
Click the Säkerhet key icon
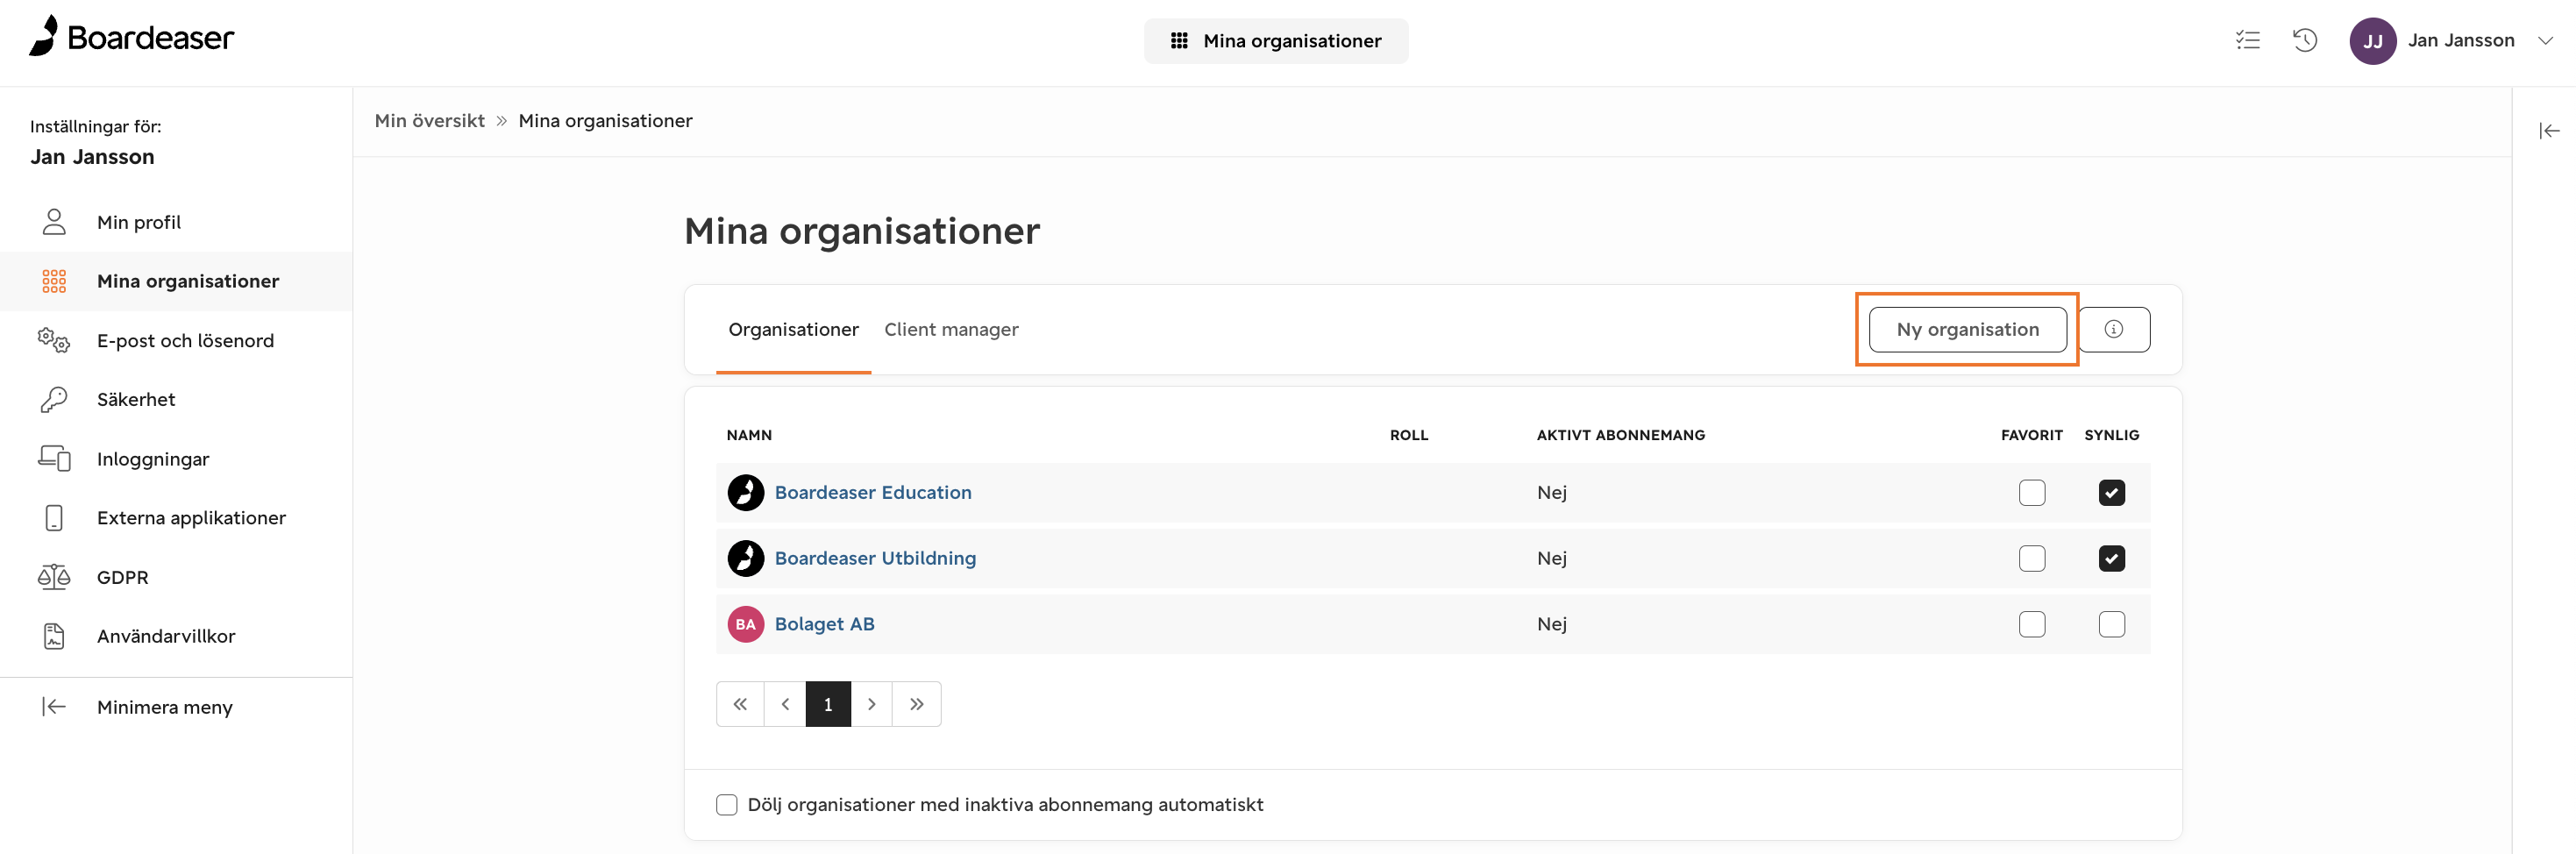[54, 399]
